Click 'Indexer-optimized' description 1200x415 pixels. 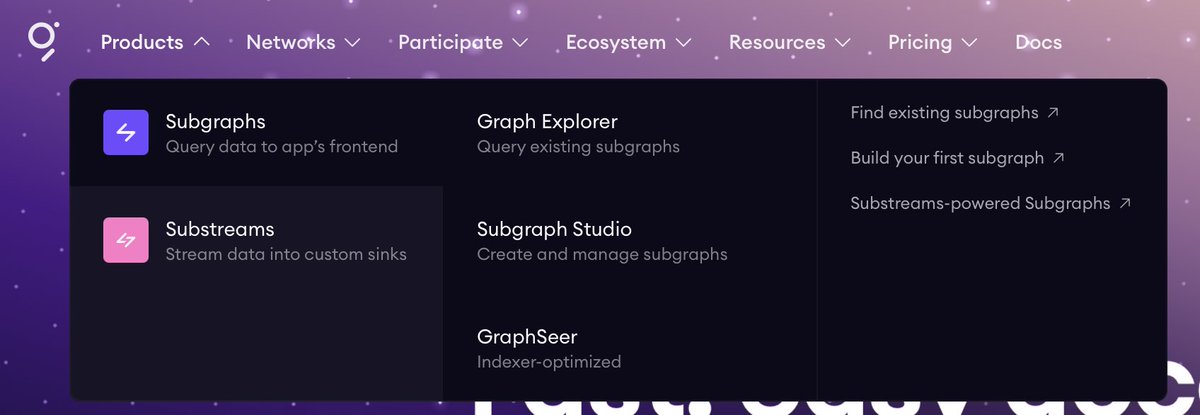(x=549, y=362)
